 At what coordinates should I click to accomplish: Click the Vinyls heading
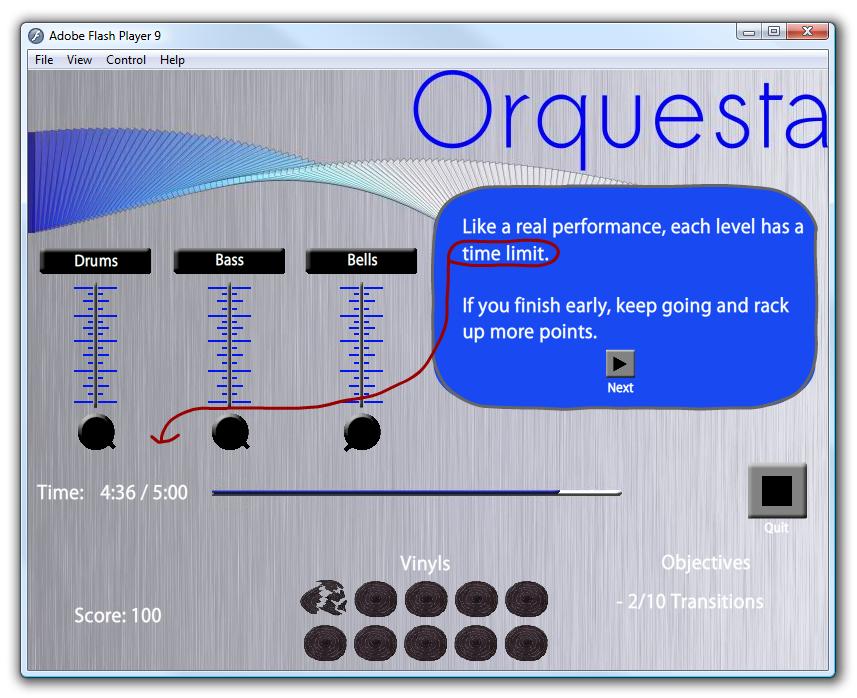click(x=425, y=563)
